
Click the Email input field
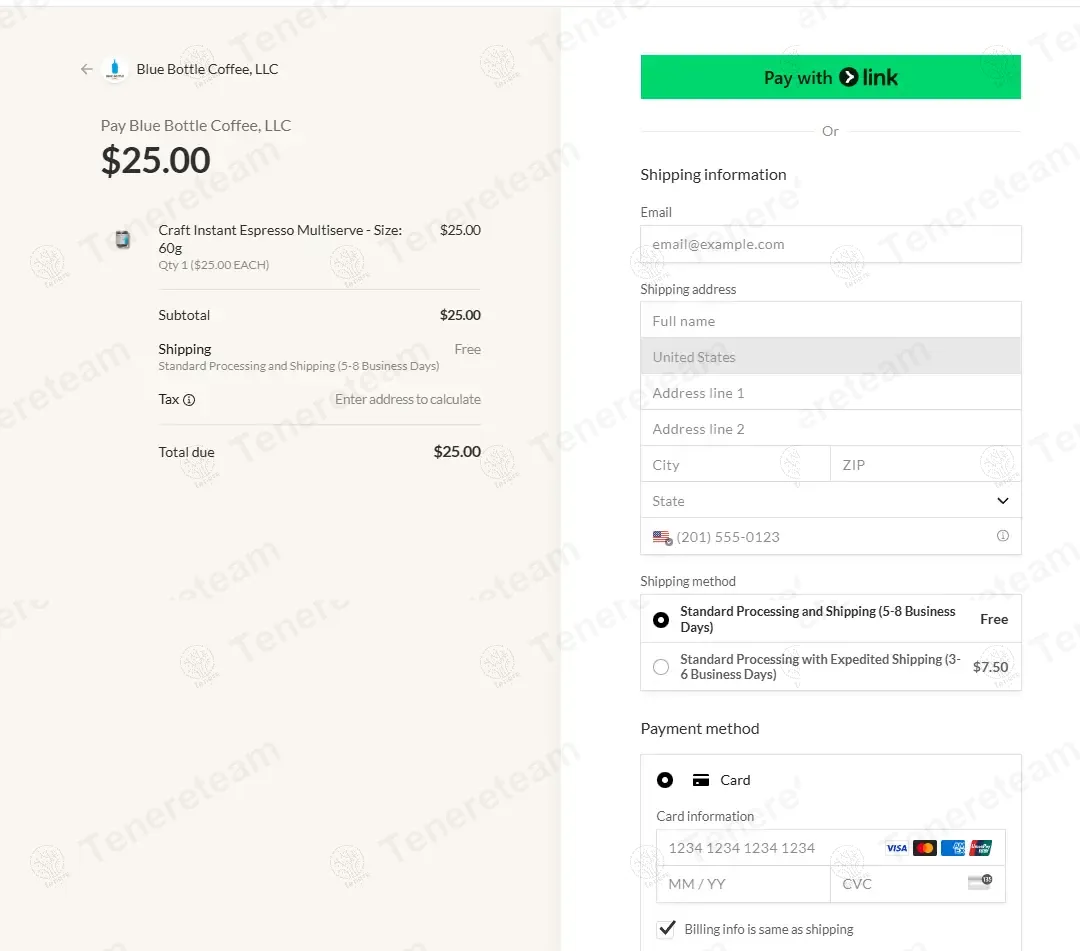point(830,244)
